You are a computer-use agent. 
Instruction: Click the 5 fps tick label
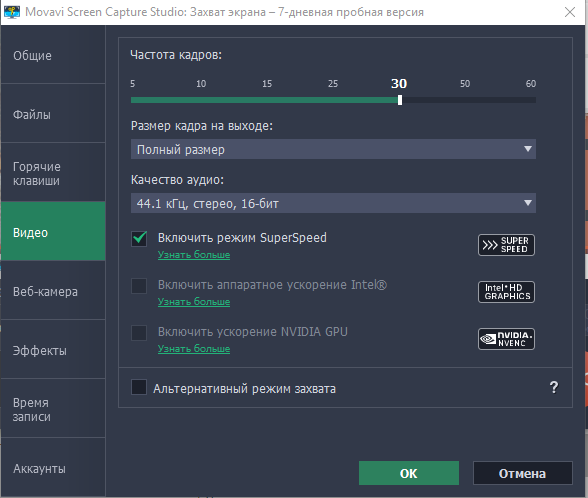coord(132,84)
